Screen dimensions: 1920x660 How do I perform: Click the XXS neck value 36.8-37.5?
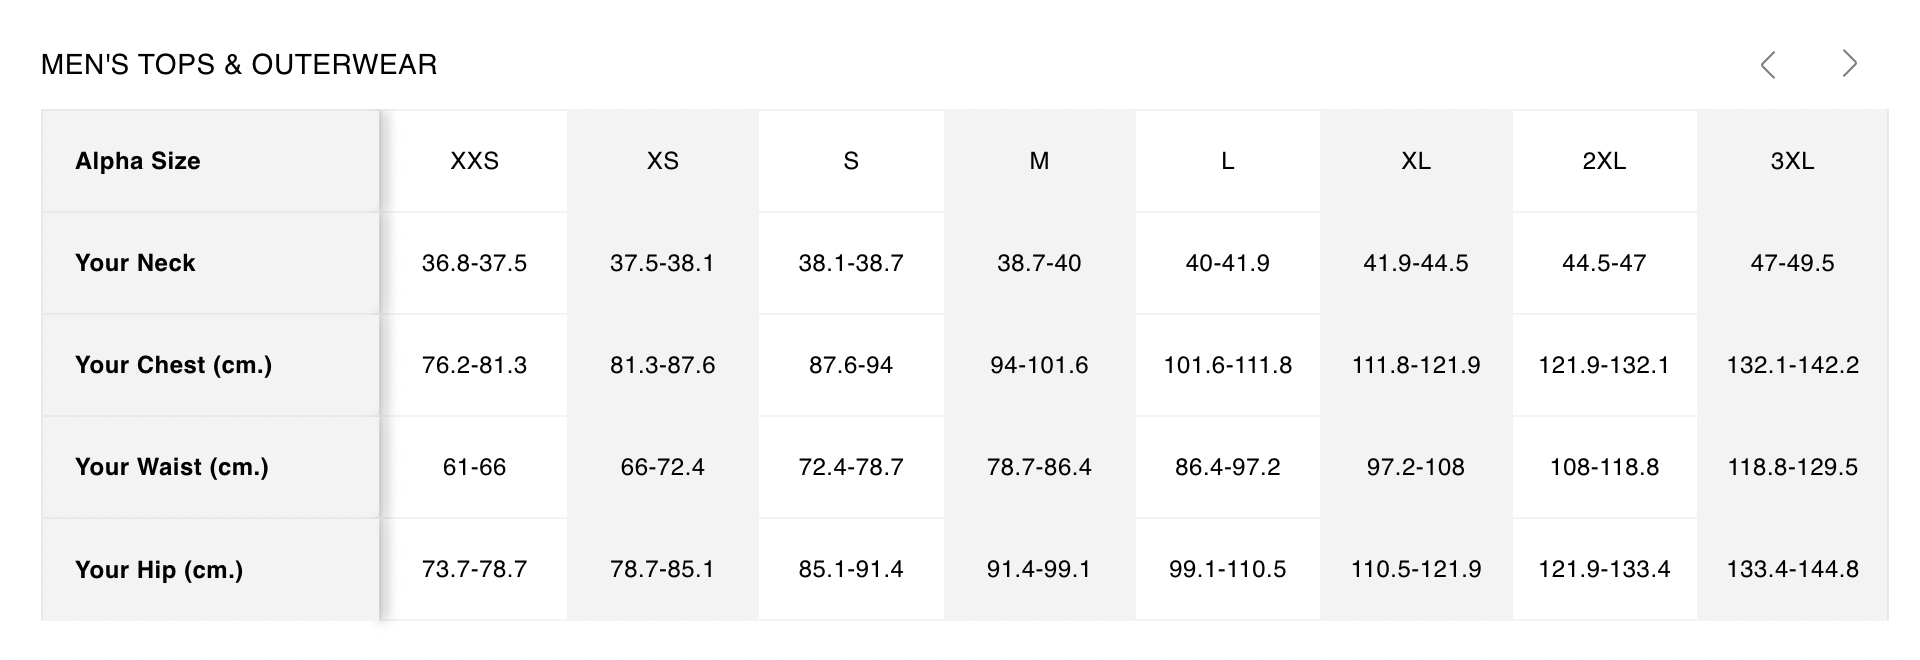(474, 263)
